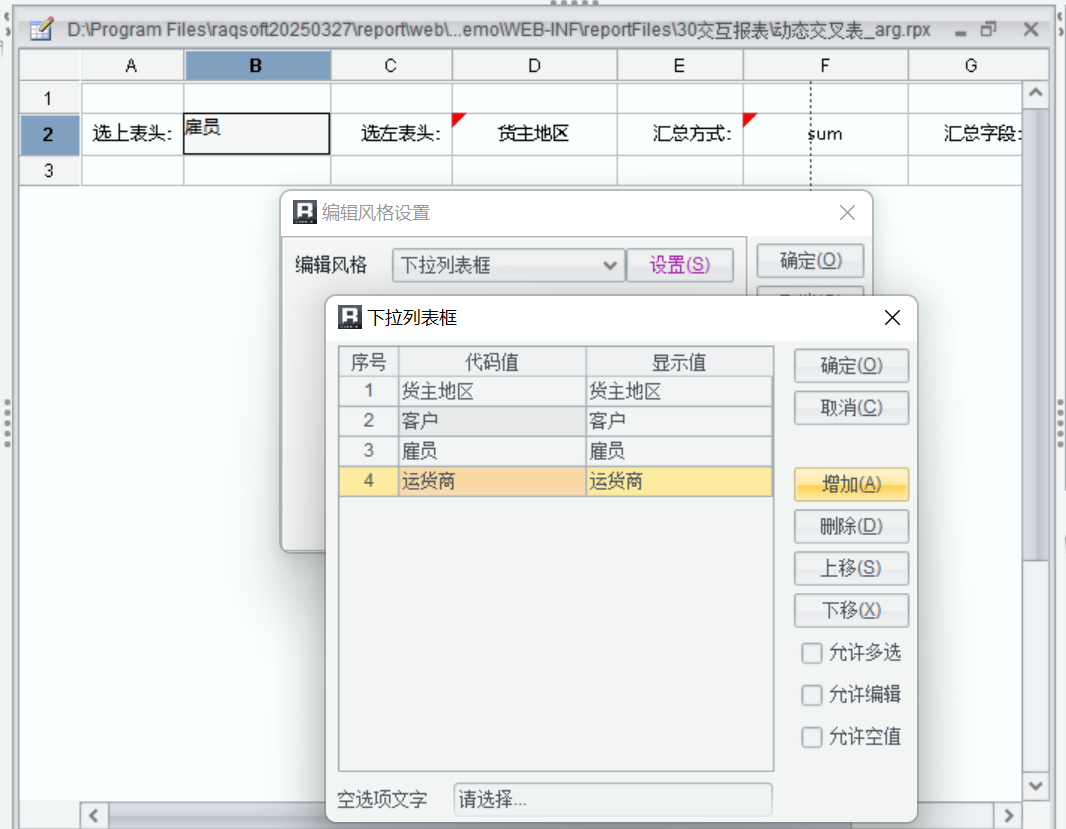Open settings via 设置(S) button
Viewport: 1066px width, 829px height.
tap(679, 265)
